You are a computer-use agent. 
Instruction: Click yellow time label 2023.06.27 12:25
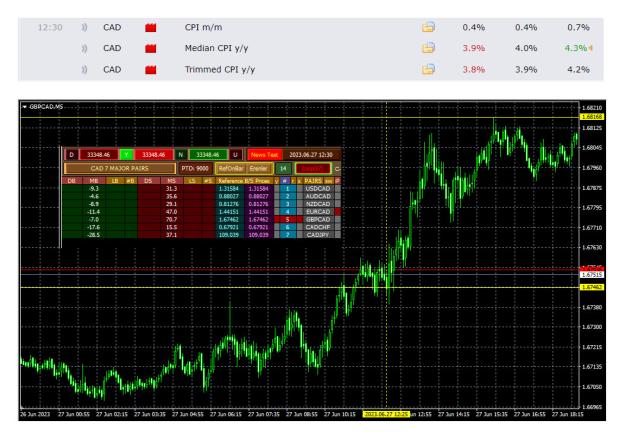(385, 414)
